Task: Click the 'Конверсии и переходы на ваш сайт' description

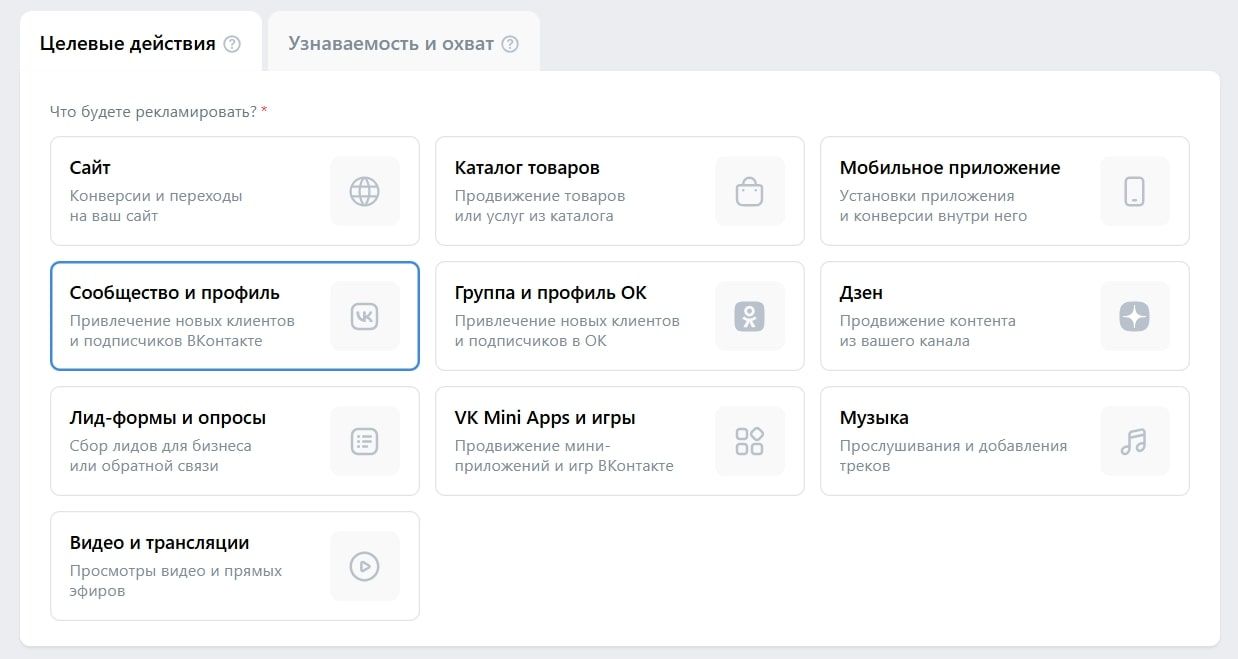Action: pyautogui.click(x=156, y=206)
